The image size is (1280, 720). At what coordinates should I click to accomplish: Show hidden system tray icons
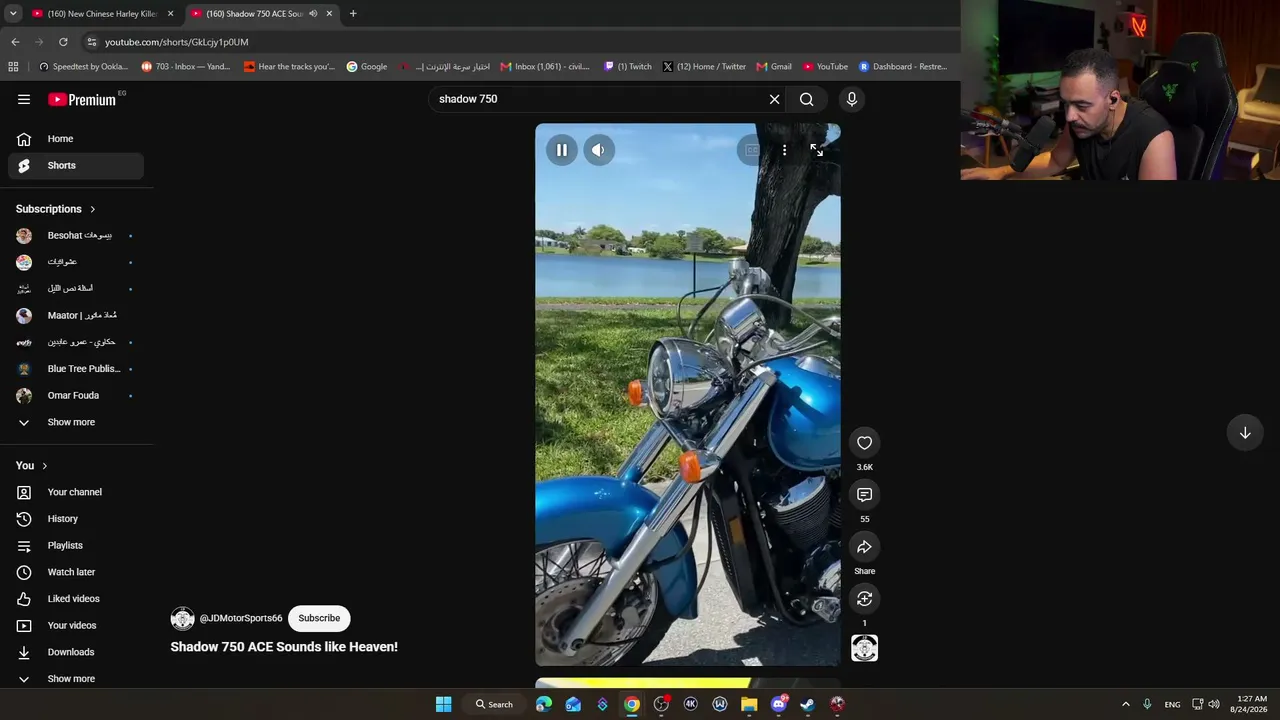point(1125,704)
